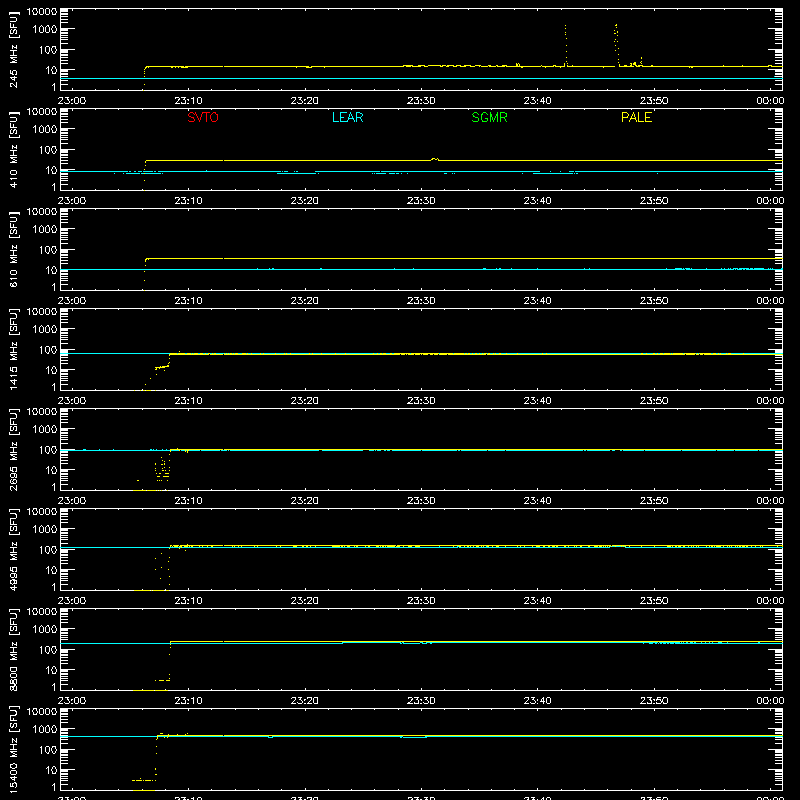This screenshot has width=800, height=800.
Task: Click the 23:40 tick label under the 245 MHz plot
Action: 537,101
